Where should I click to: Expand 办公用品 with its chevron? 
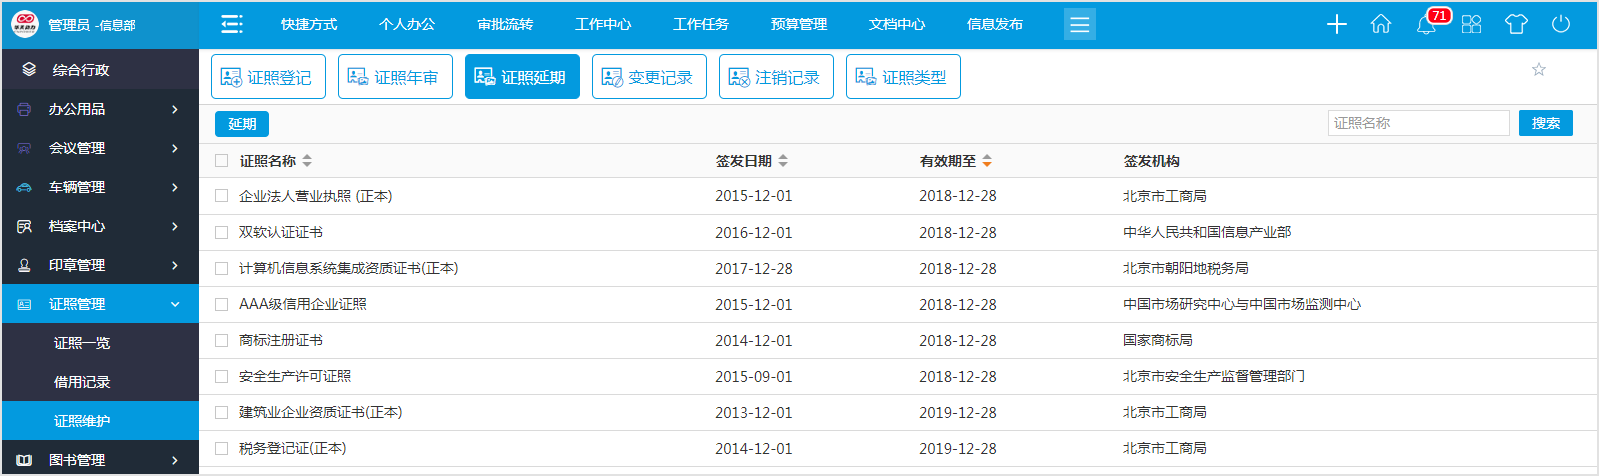(175, 109)
